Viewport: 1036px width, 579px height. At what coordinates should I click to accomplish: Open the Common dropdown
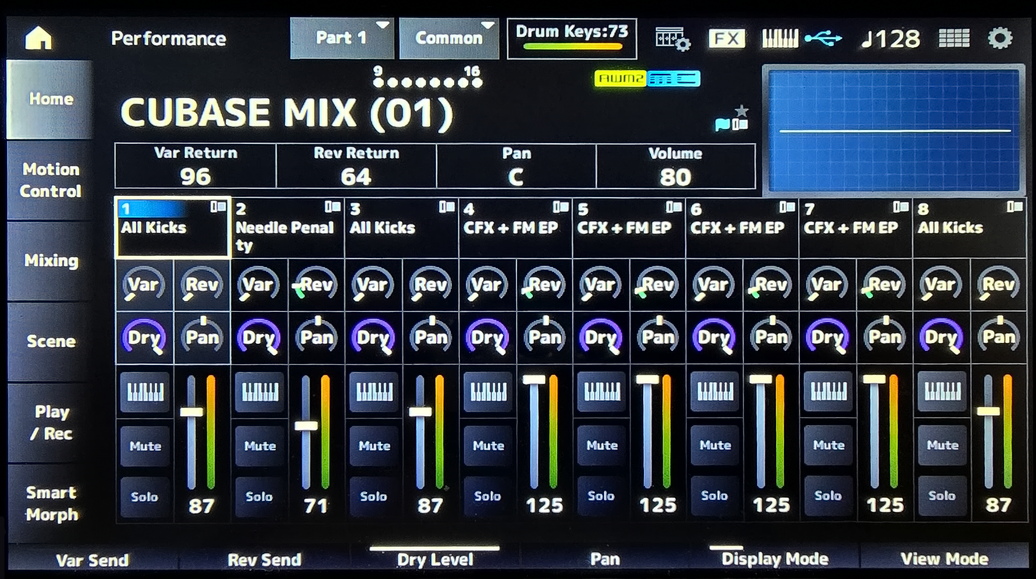pos(449,38)
